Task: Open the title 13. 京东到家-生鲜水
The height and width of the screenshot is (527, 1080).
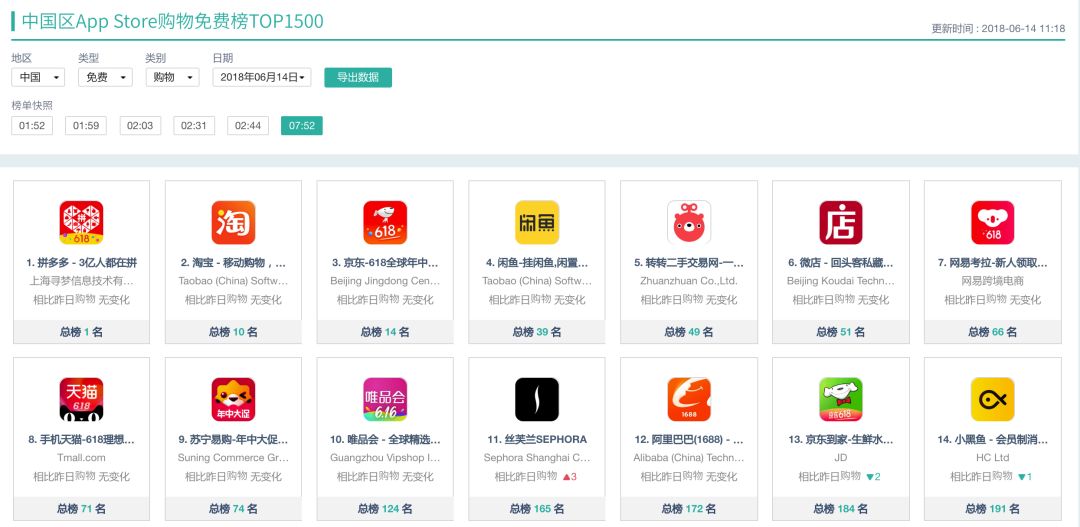Action: (x=840, y=440)
